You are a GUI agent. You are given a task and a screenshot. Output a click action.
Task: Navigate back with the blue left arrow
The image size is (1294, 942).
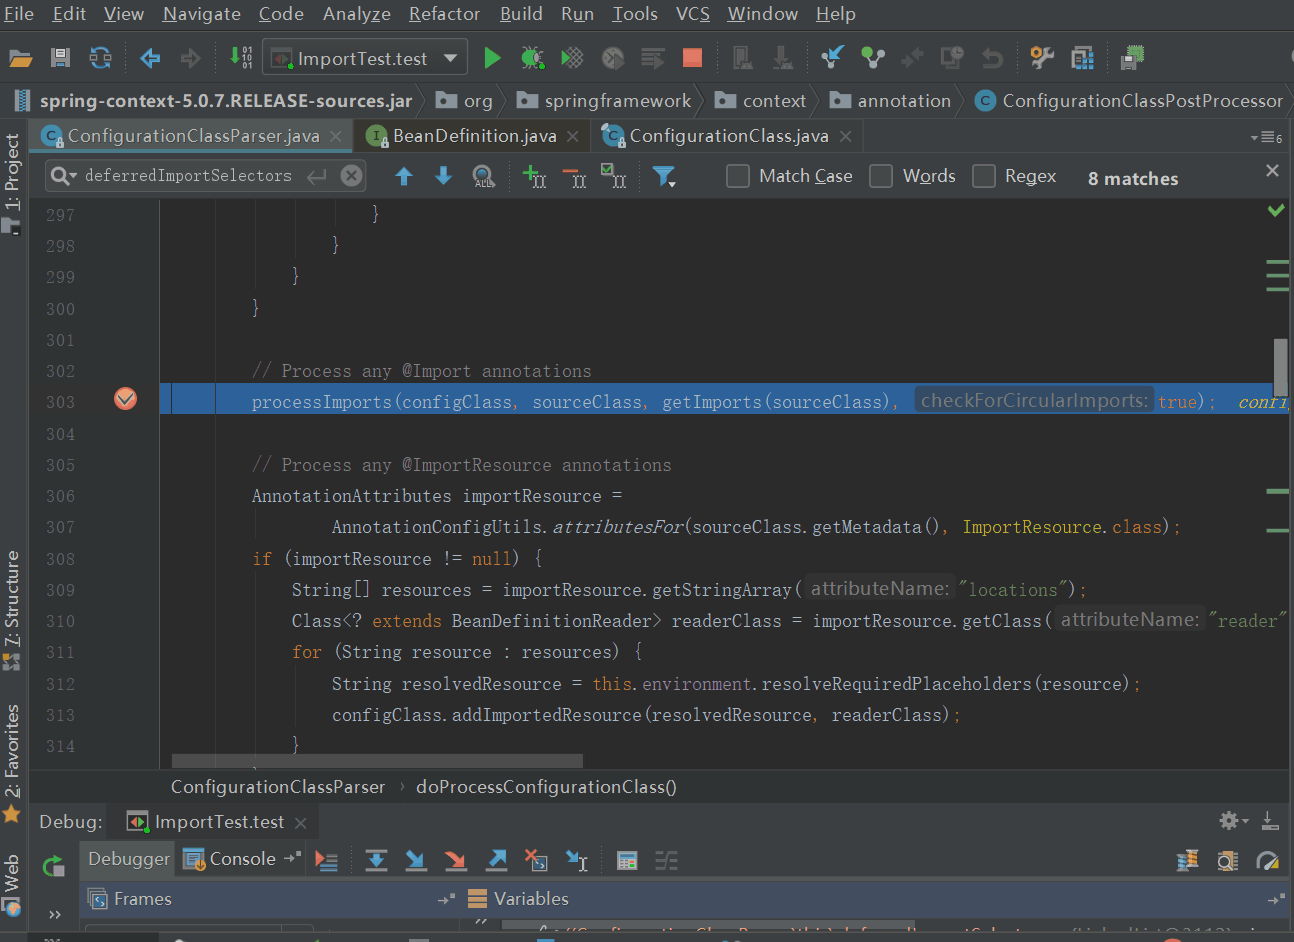point(150,58)
